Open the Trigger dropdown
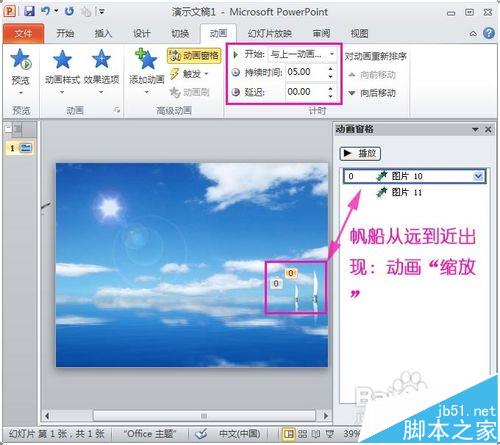 click(x=189, y=74)
